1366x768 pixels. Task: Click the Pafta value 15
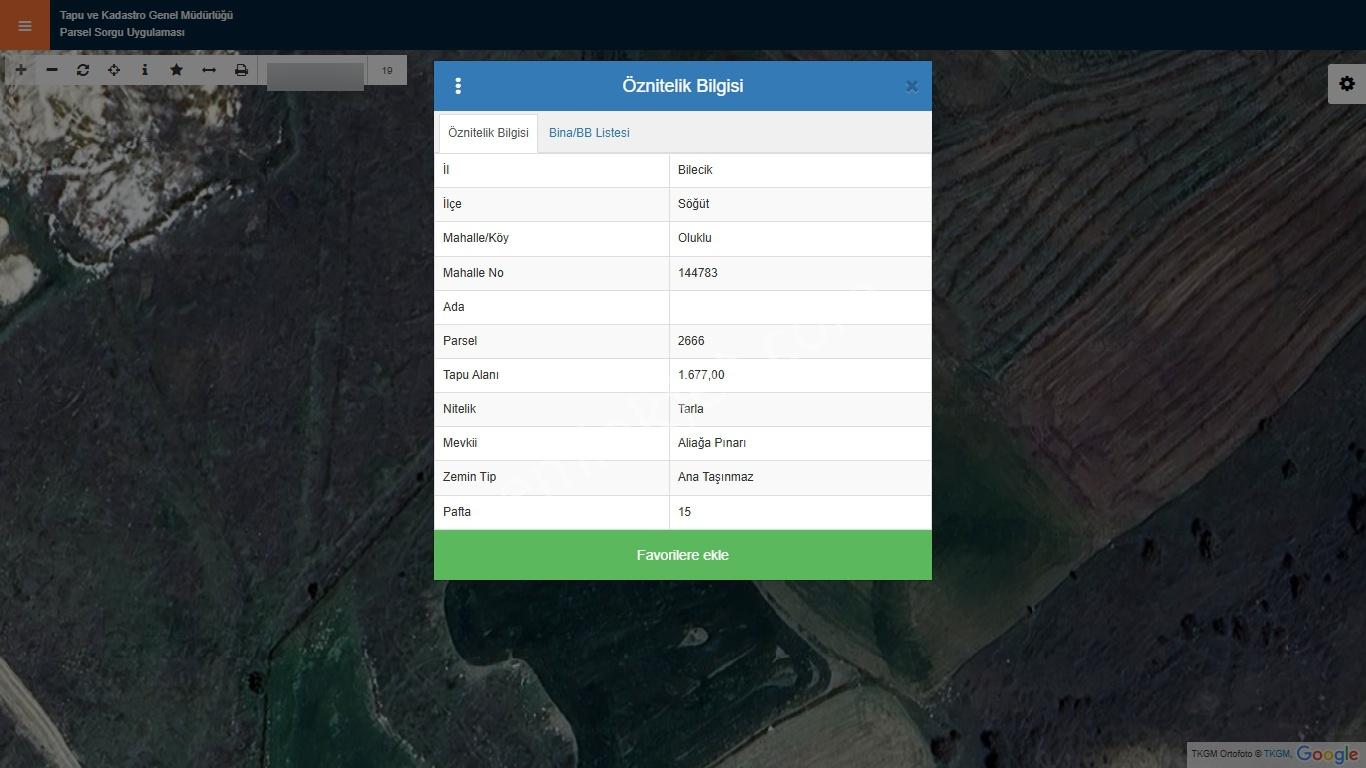click(685, 512)
